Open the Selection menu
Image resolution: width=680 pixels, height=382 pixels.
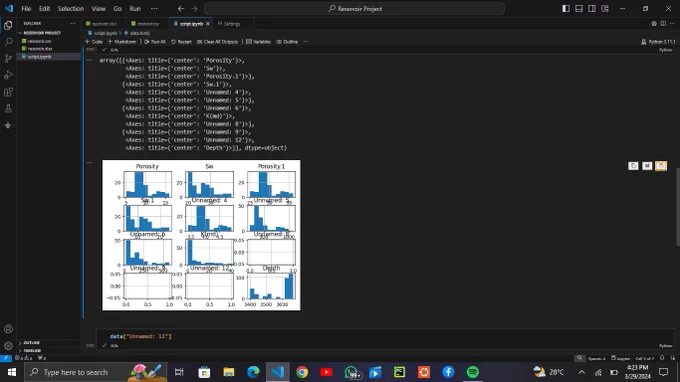(71, 9)
